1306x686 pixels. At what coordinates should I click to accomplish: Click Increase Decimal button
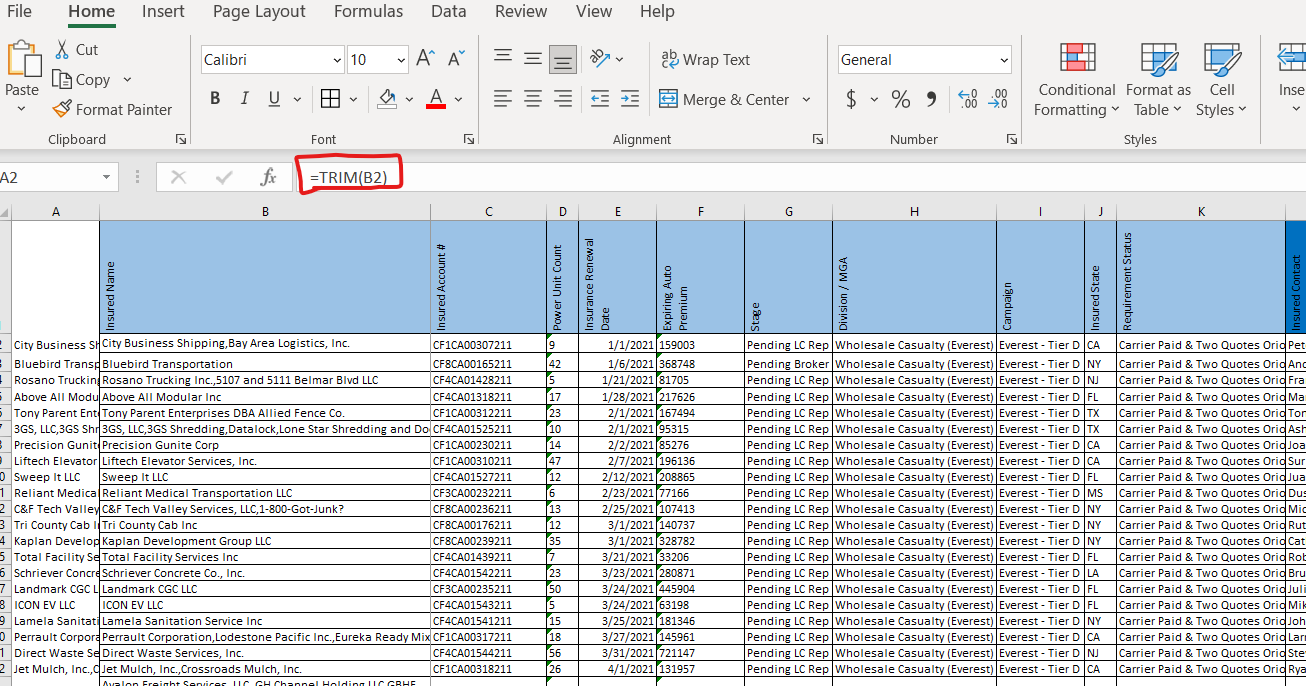pos(968,99)
